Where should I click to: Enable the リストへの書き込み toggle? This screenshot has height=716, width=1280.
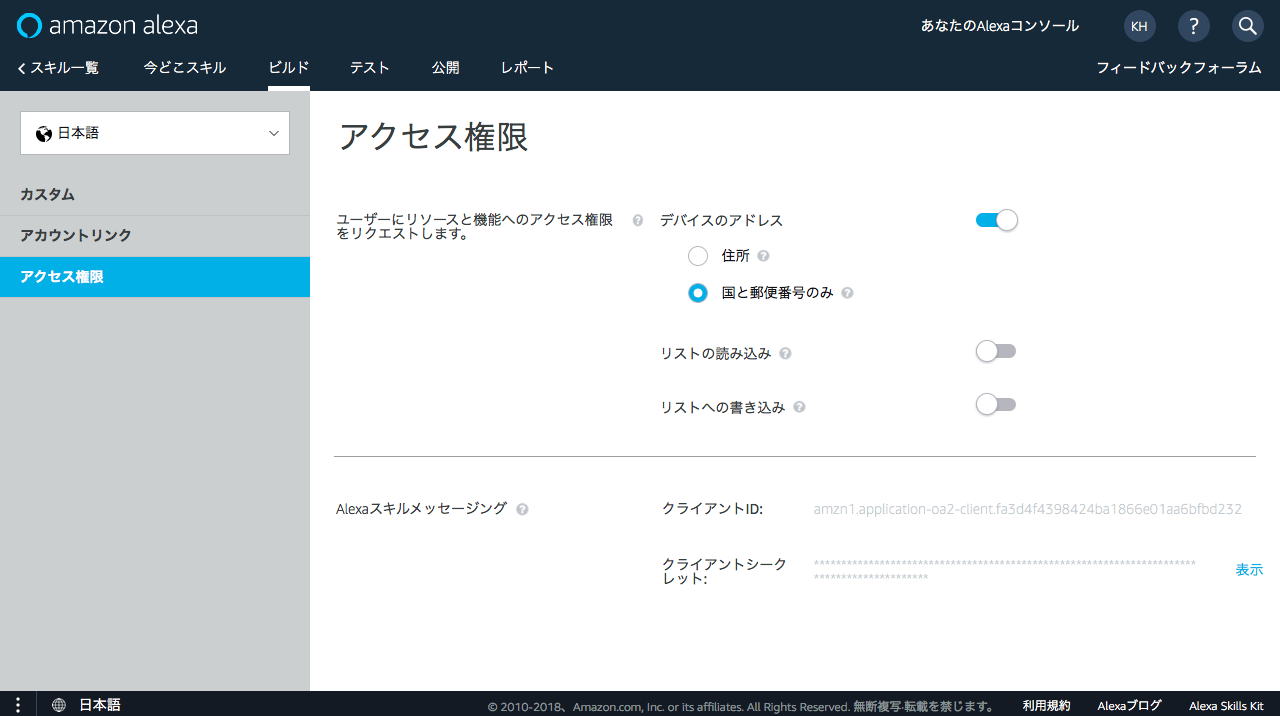(996, 404)
